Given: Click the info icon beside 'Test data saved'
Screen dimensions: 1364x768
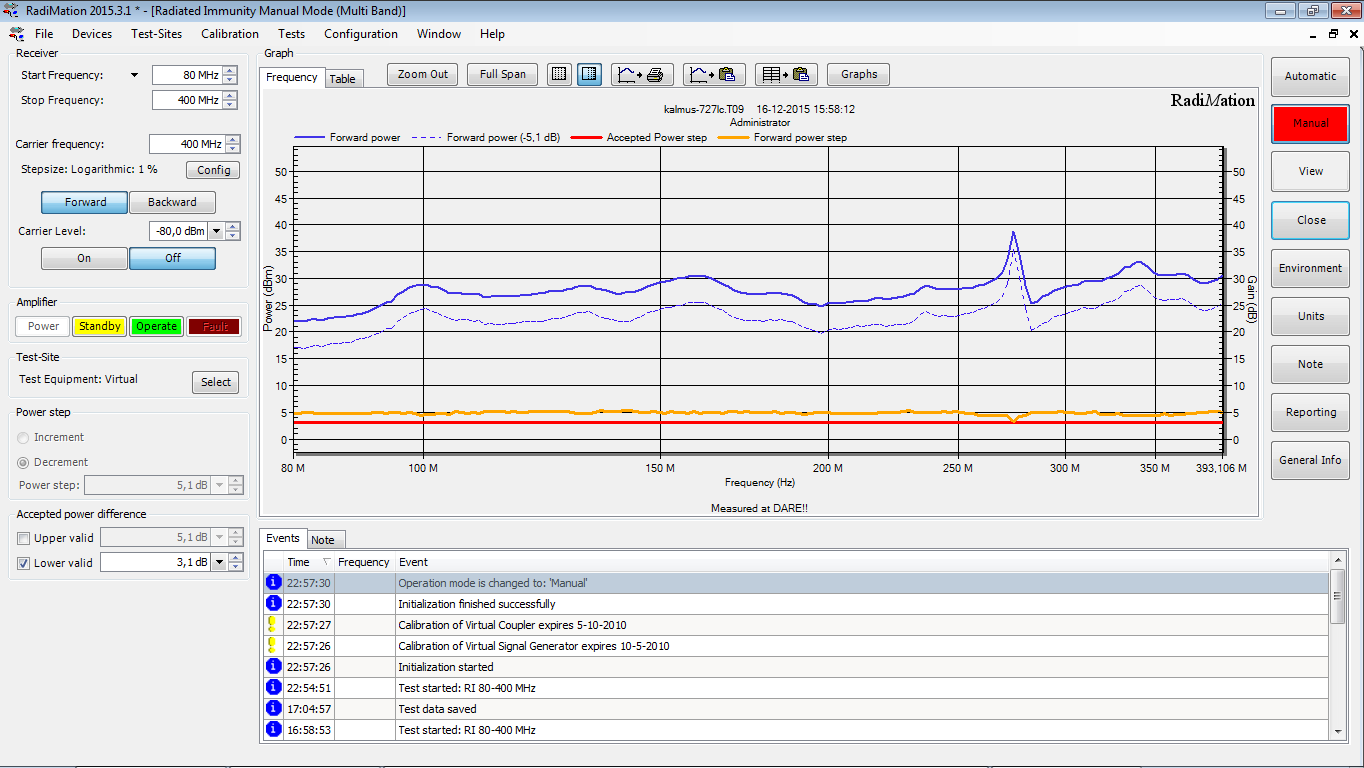Looking at the screenshot, I should (273, 708).
